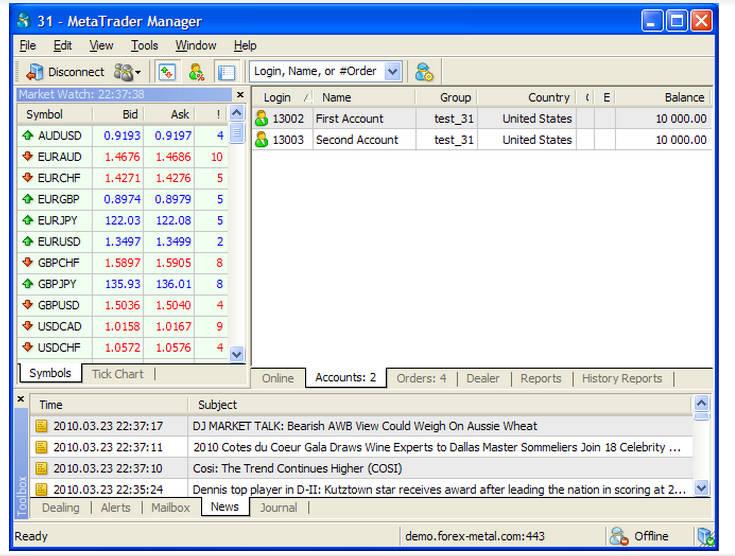Image resolution: width=735 pixels, height=556 pixels.
Task: Click the Market Watch scrollbar down arrow
Action: (237, 354)
